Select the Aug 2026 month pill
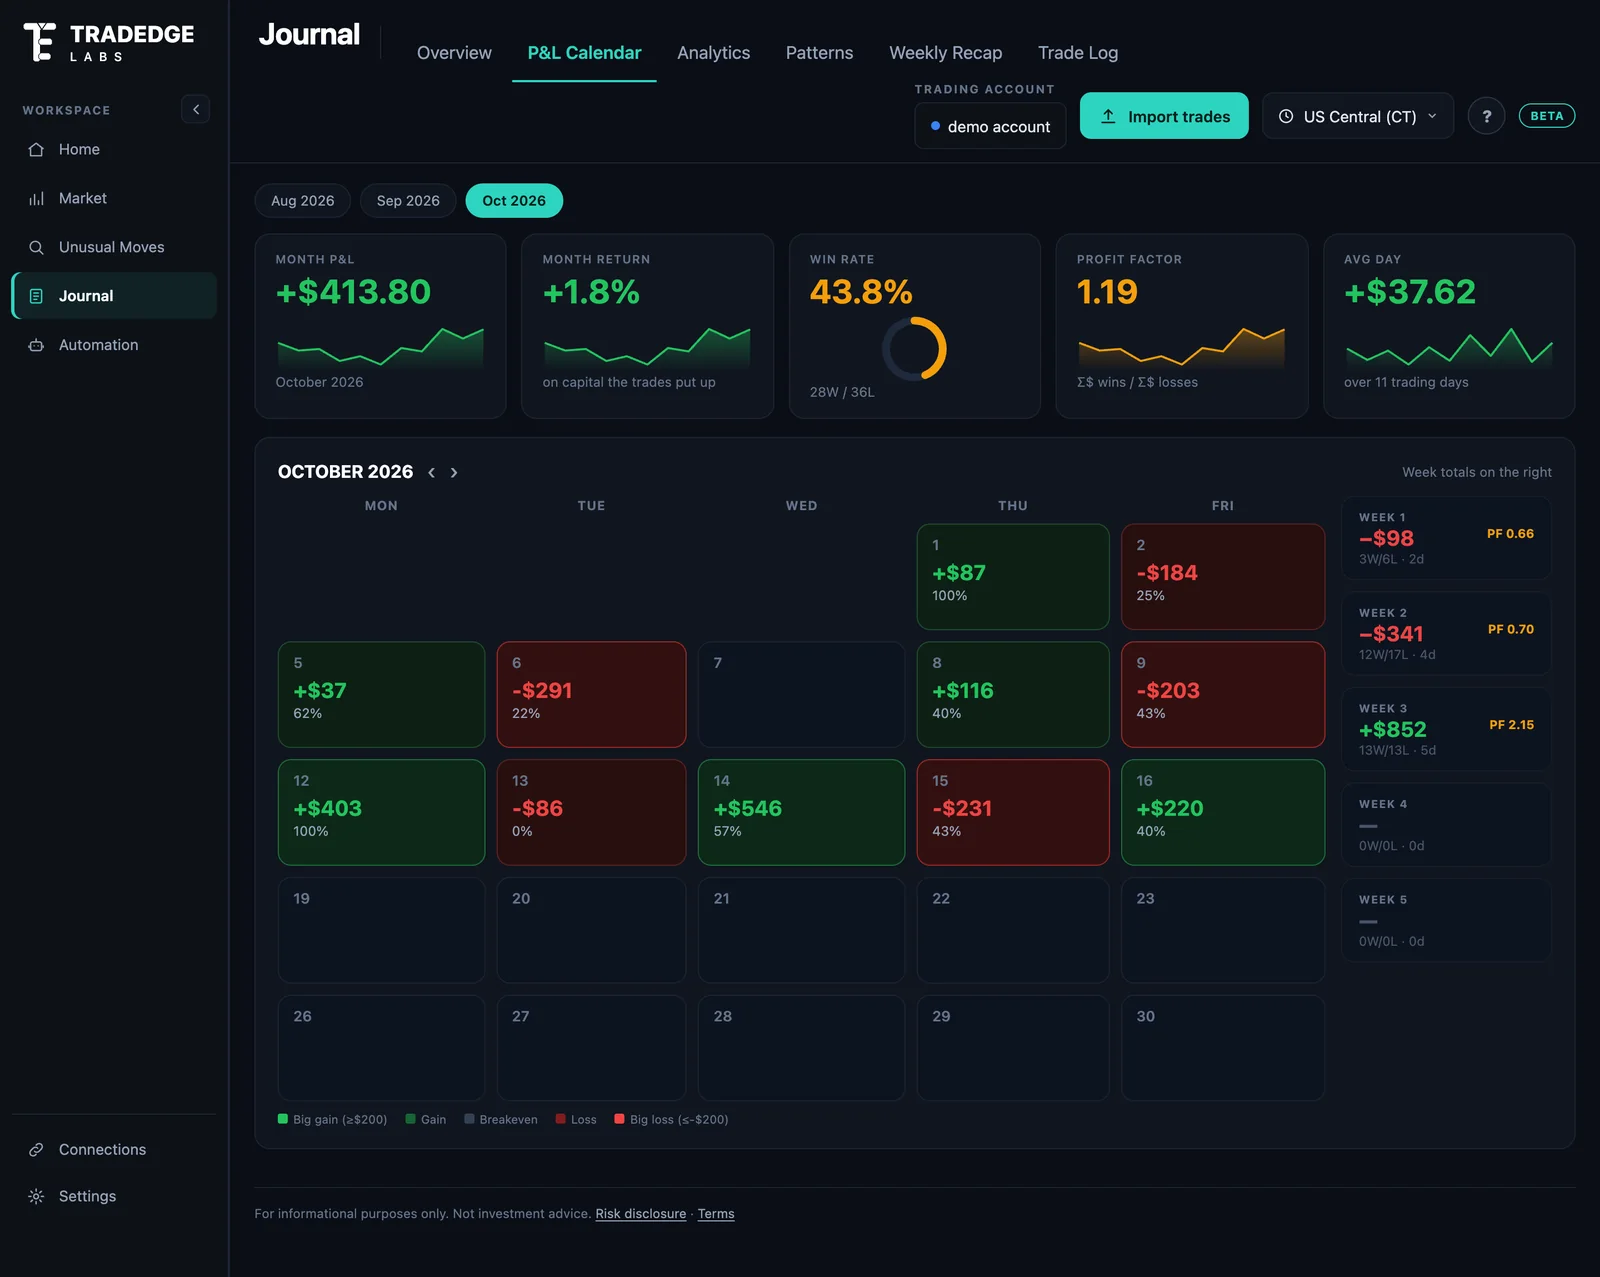The height and width of the screenshot is (1277, 1600). tap(302, 201)
